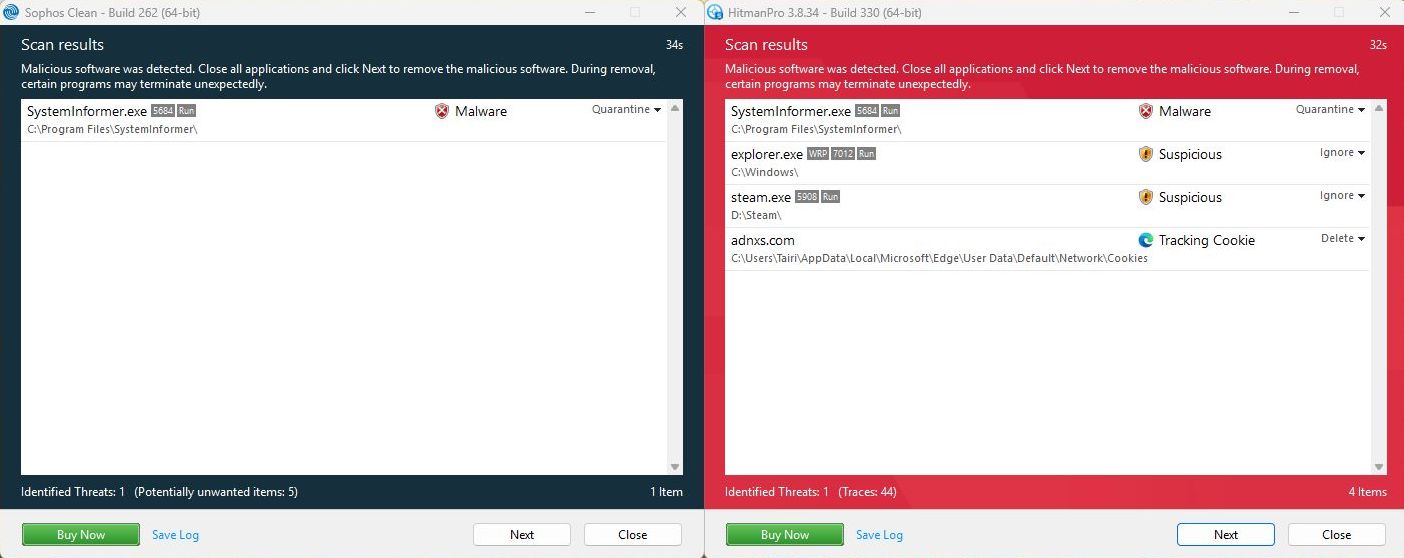Click Potentially unwanted items: 5 text
This screenshot has width=1404, height=558.
click(216, 492)
